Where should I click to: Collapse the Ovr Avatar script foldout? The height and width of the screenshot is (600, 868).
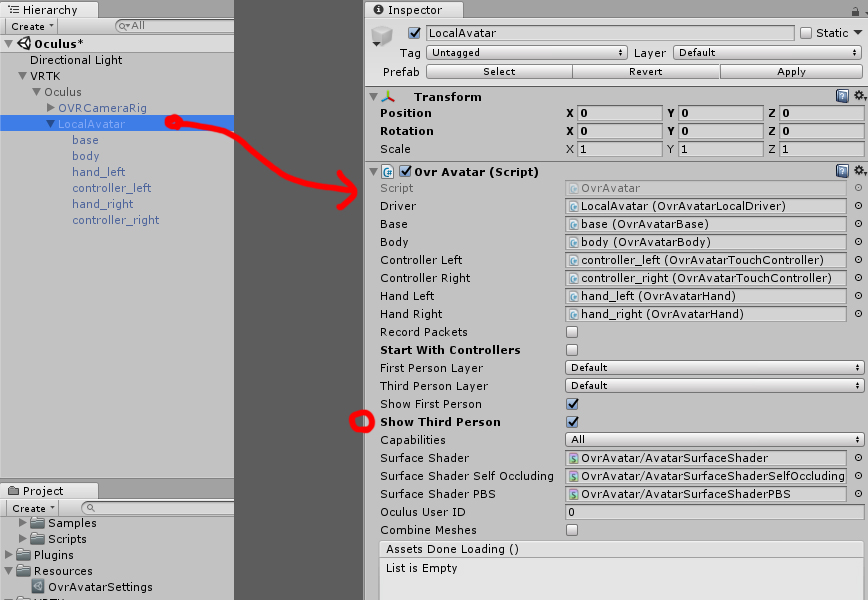point(374,172)
